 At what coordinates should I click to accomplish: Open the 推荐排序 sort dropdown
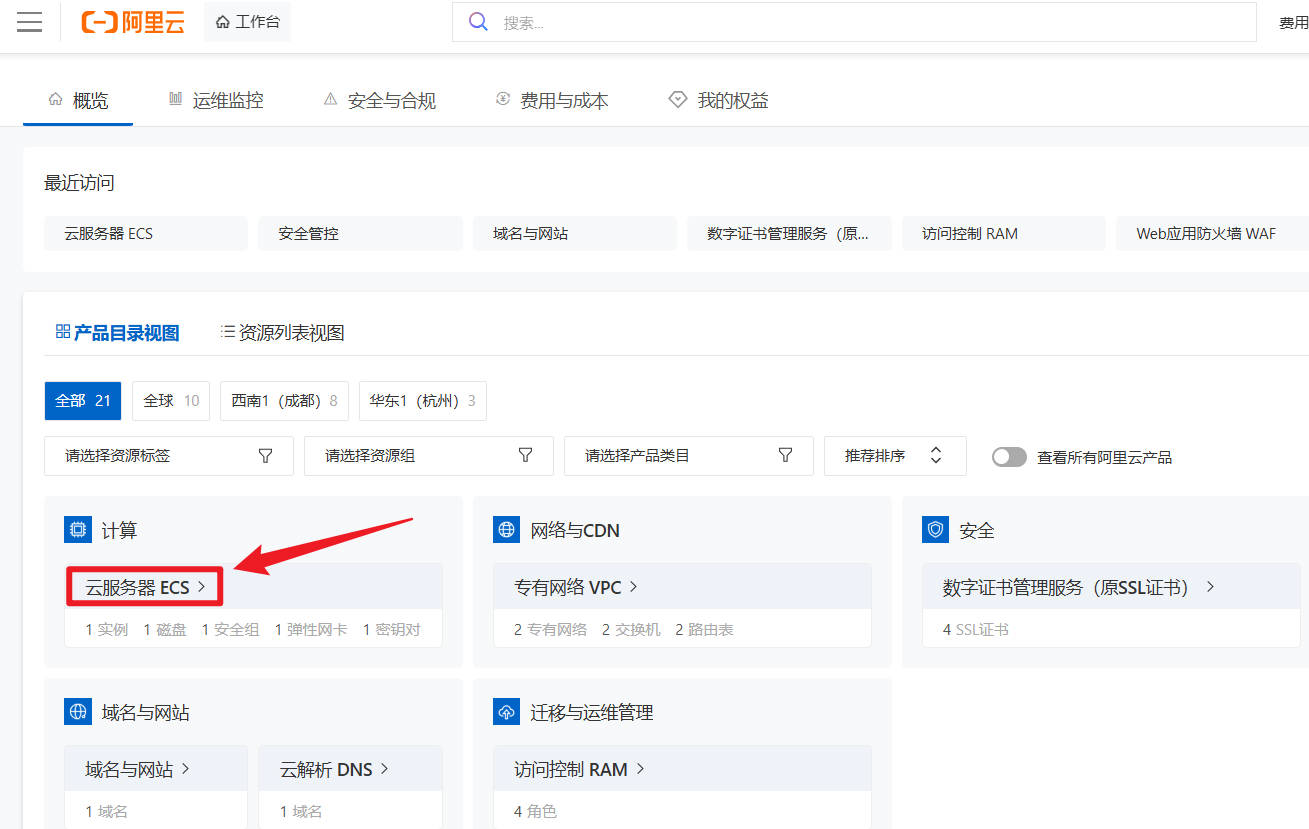pyautogui.click(x=894, y=456)
